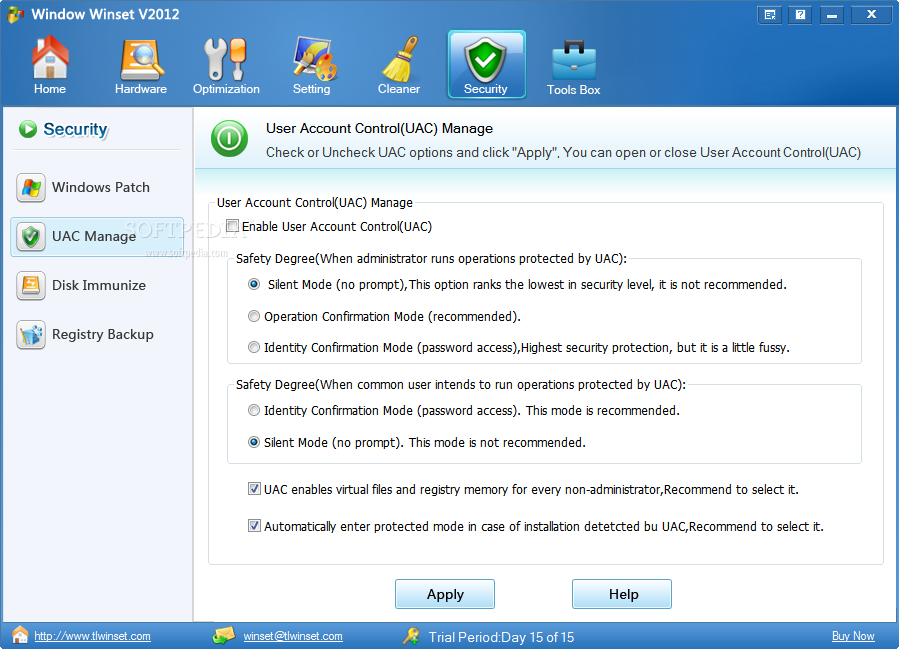Click the house icon in status bar
Viewport: 899px width, 649px height.
[20, 635]
